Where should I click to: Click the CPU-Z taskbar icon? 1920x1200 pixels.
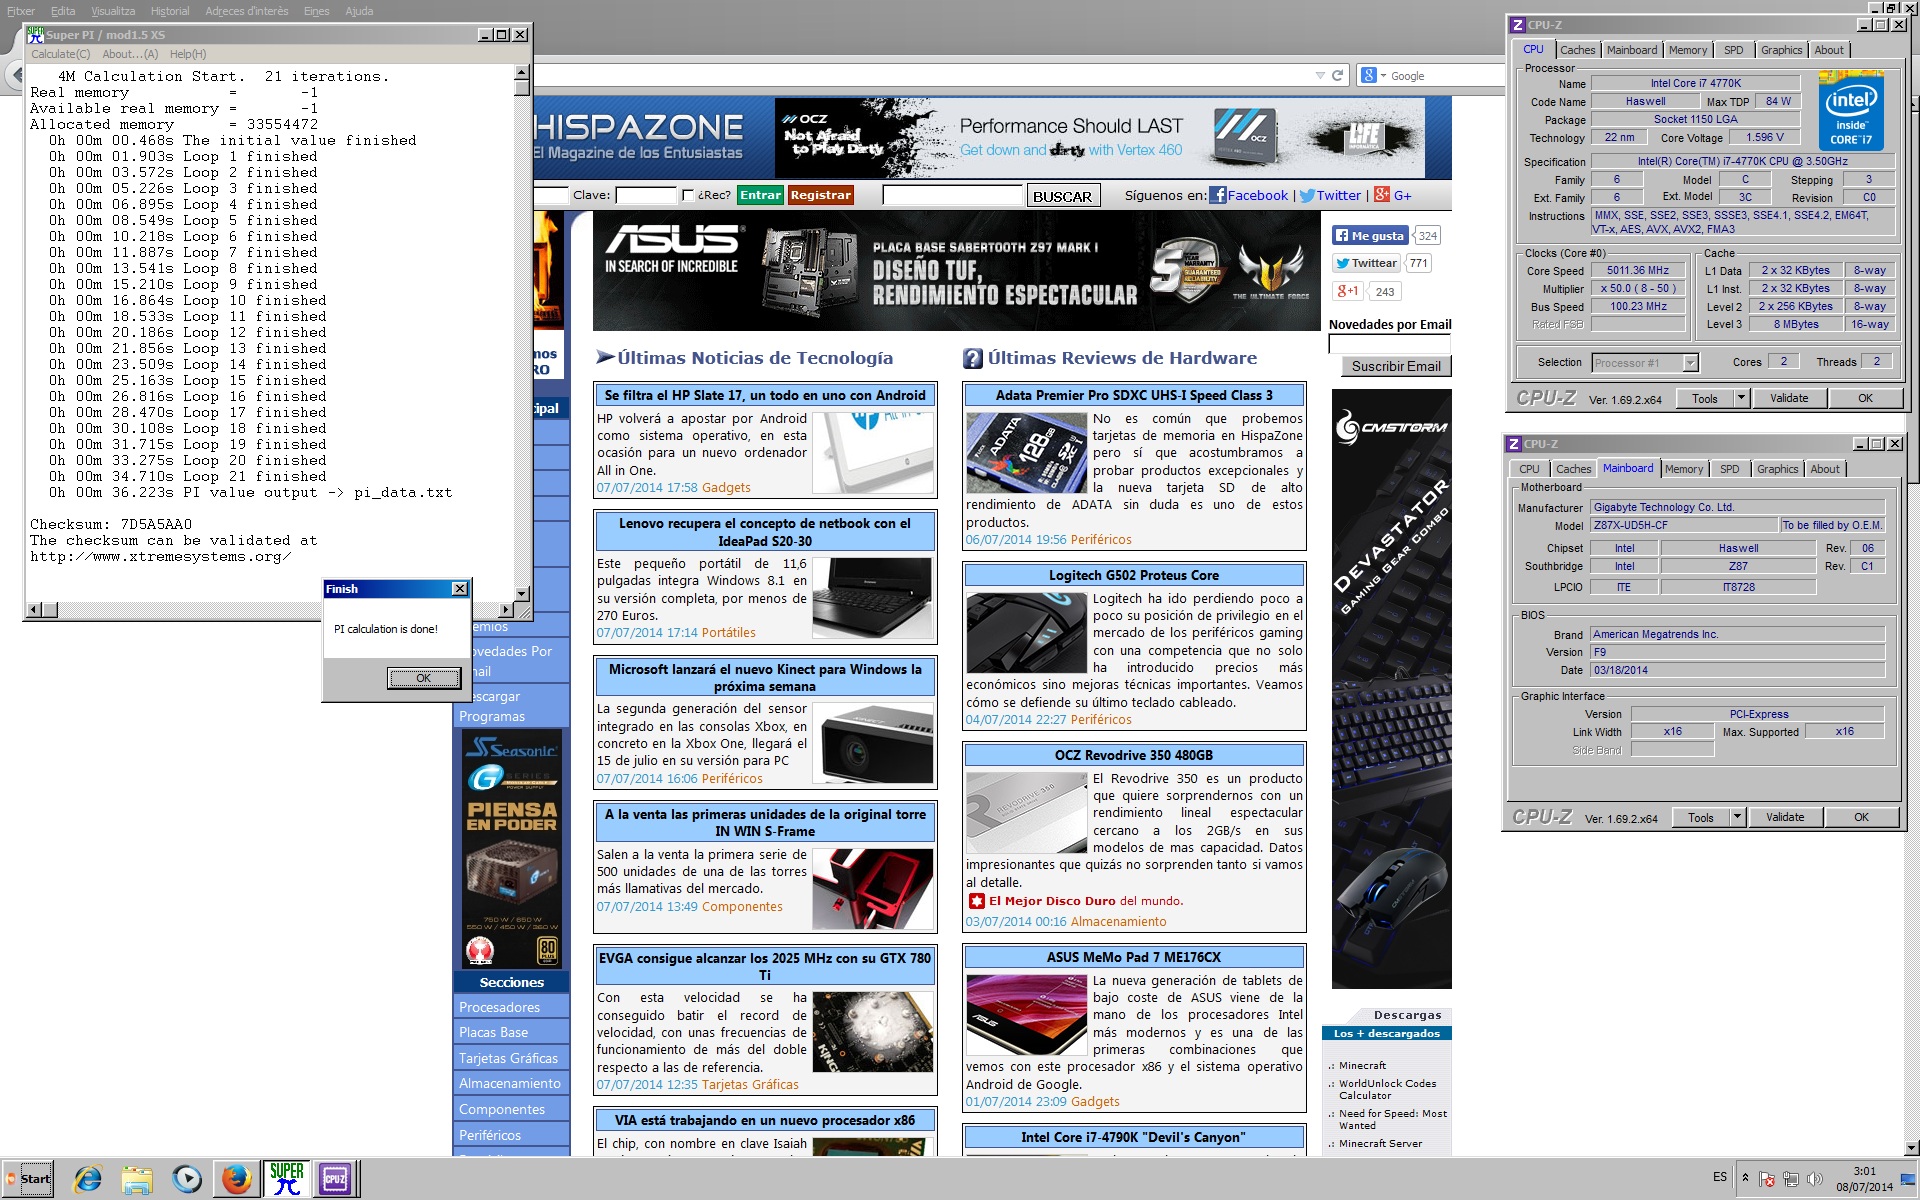coord(334,1179)
